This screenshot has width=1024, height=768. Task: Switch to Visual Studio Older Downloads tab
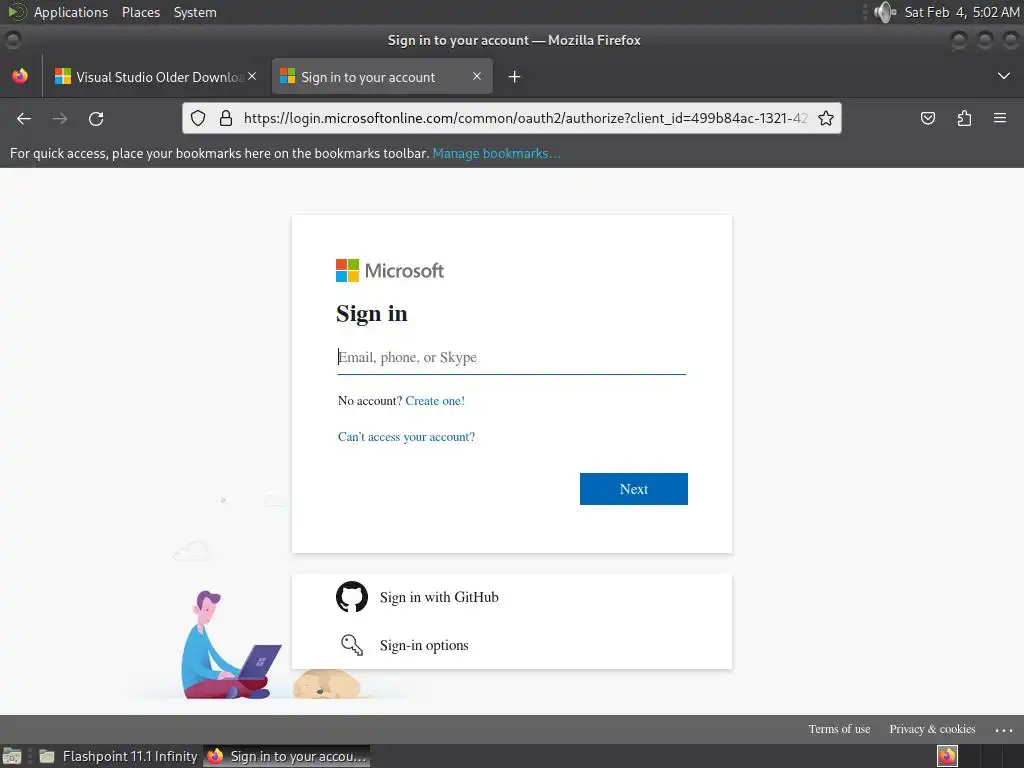coord(155,77)
